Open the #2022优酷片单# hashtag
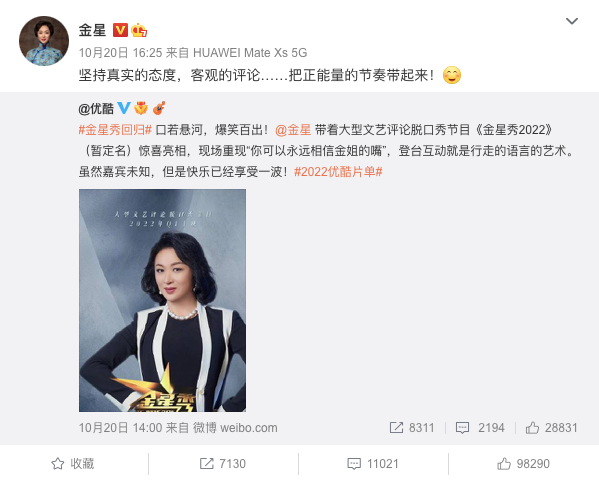599x481 pixels. coord(338,172)
